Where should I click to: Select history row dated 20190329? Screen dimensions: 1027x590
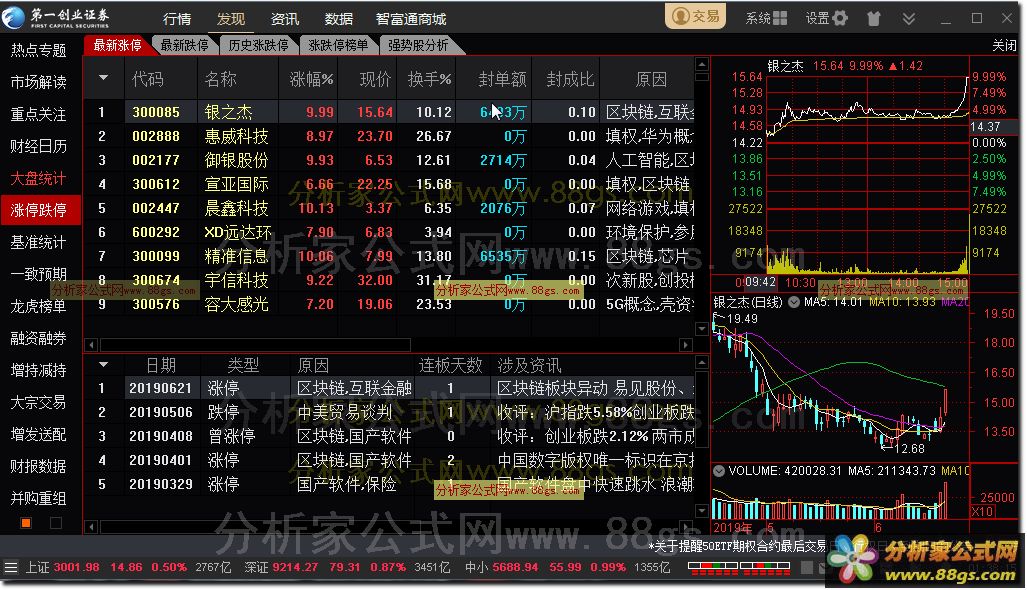(x=389, y=484)
